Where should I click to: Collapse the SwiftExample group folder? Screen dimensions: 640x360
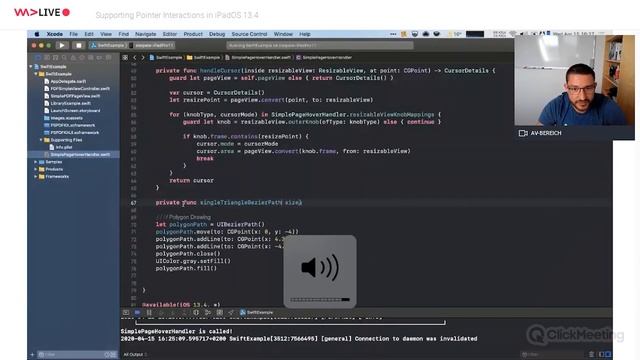[x=36, y=74]
